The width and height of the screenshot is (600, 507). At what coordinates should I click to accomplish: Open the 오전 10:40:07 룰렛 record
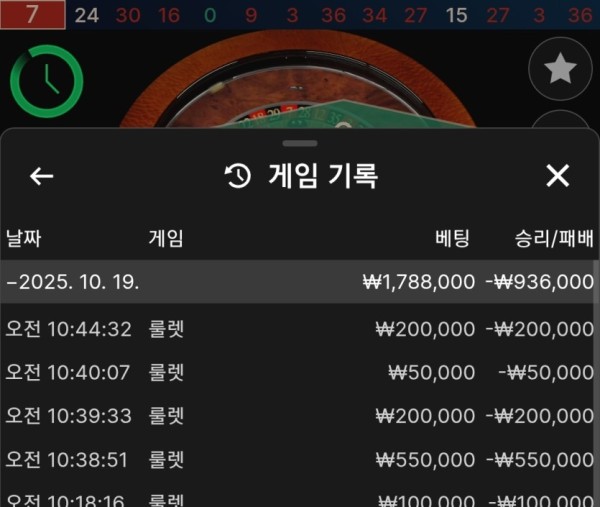297,372
